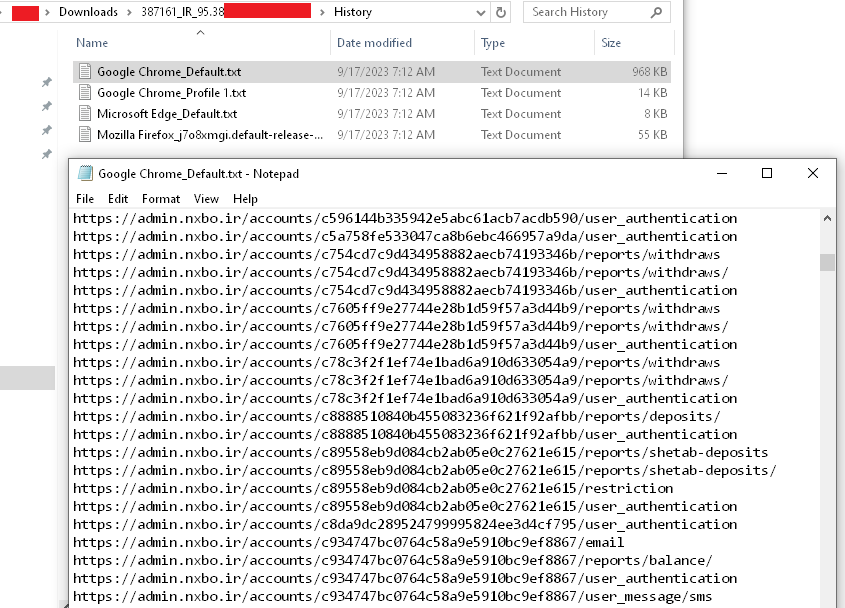Click the 387161_IR_95.38 breadcrumb folder
This screenshot has width=845, height=608.
click(183, 12)
